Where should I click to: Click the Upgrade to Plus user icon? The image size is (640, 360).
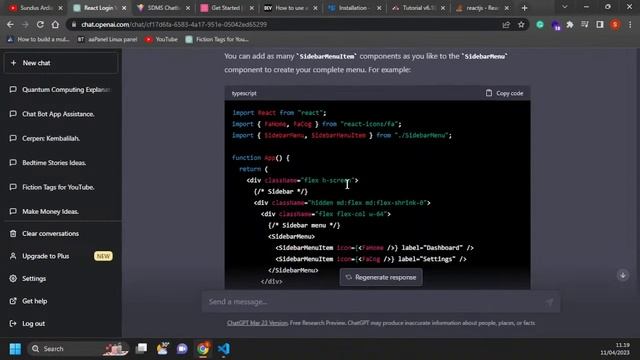pos(13,256)
